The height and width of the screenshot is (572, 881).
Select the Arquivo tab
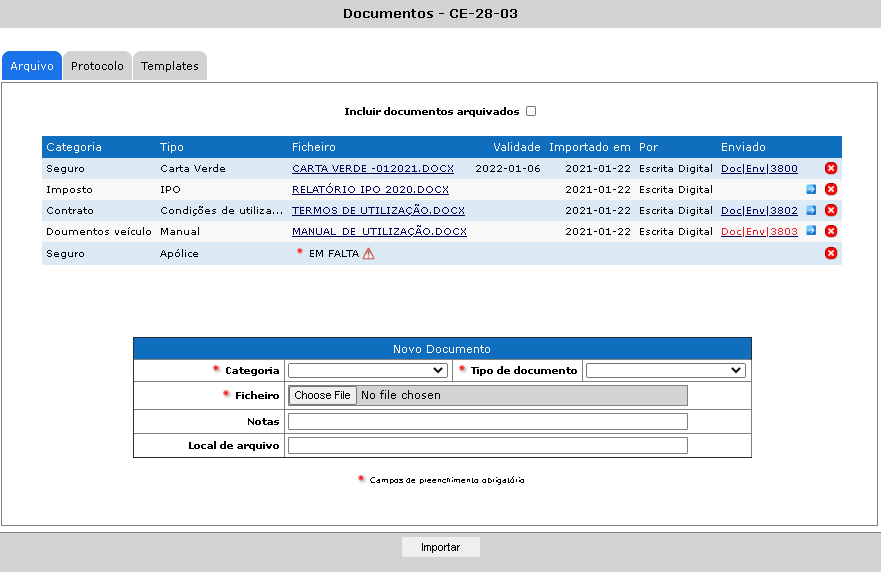[x=31, y=66]
